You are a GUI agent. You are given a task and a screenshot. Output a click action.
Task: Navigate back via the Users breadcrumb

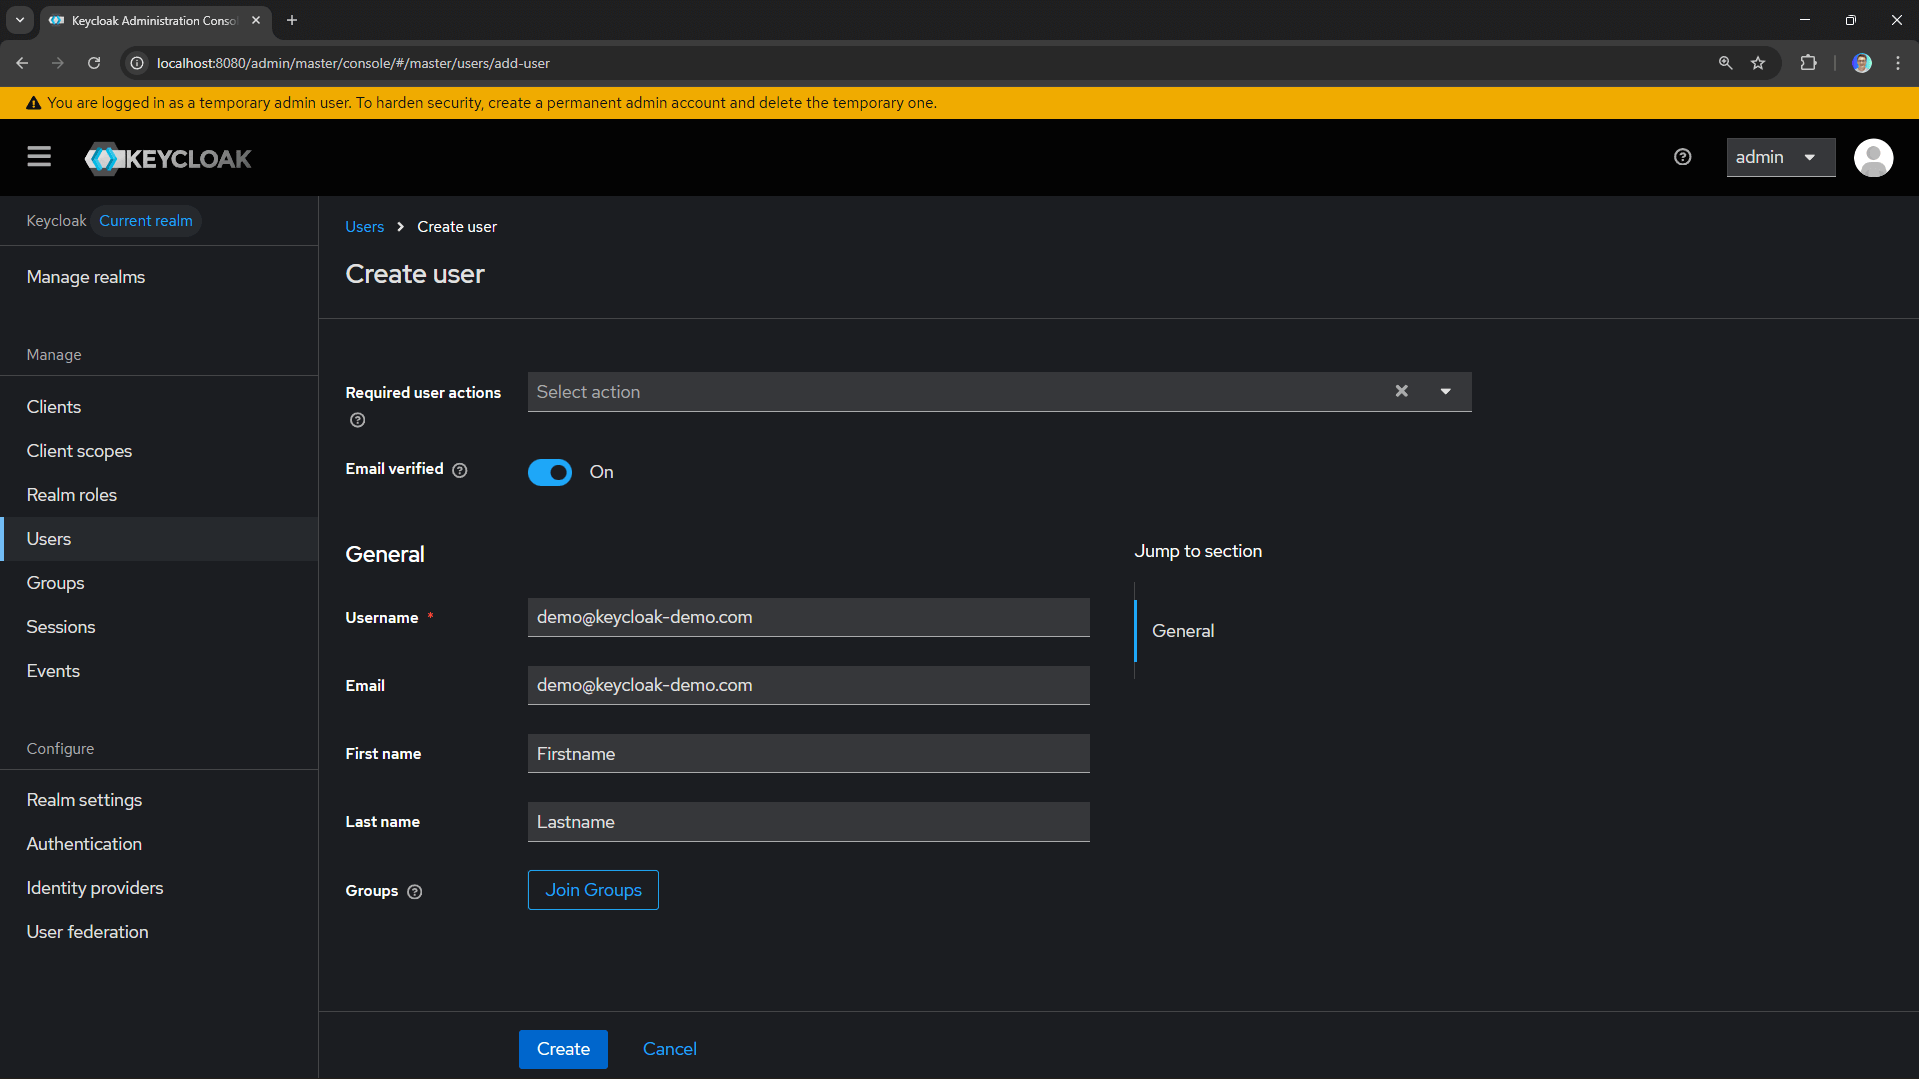point(364,226)
